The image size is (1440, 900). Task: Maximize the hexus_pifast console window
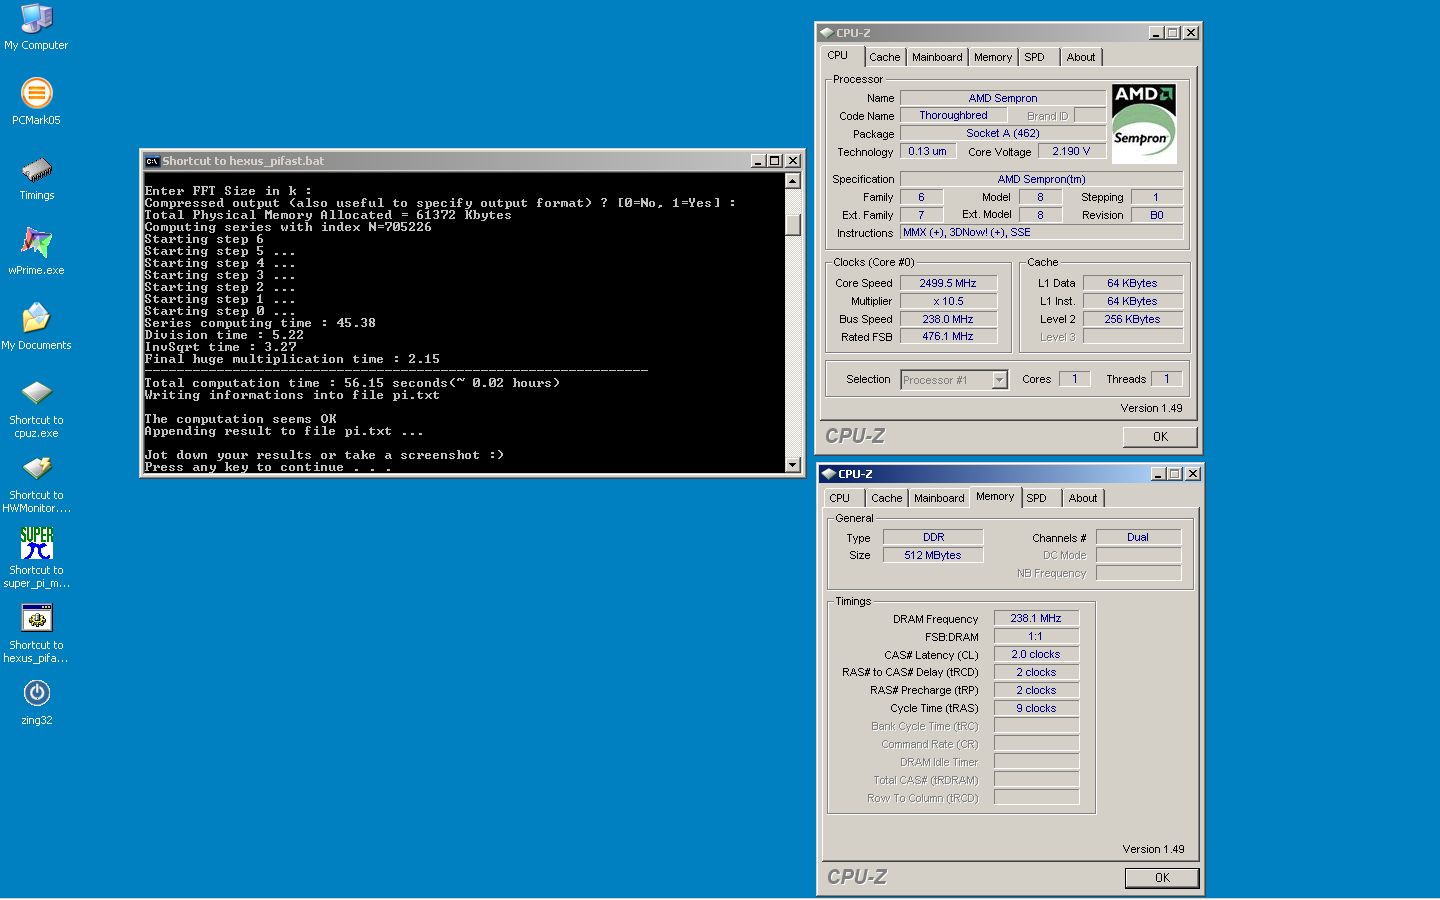click(775, 161)
